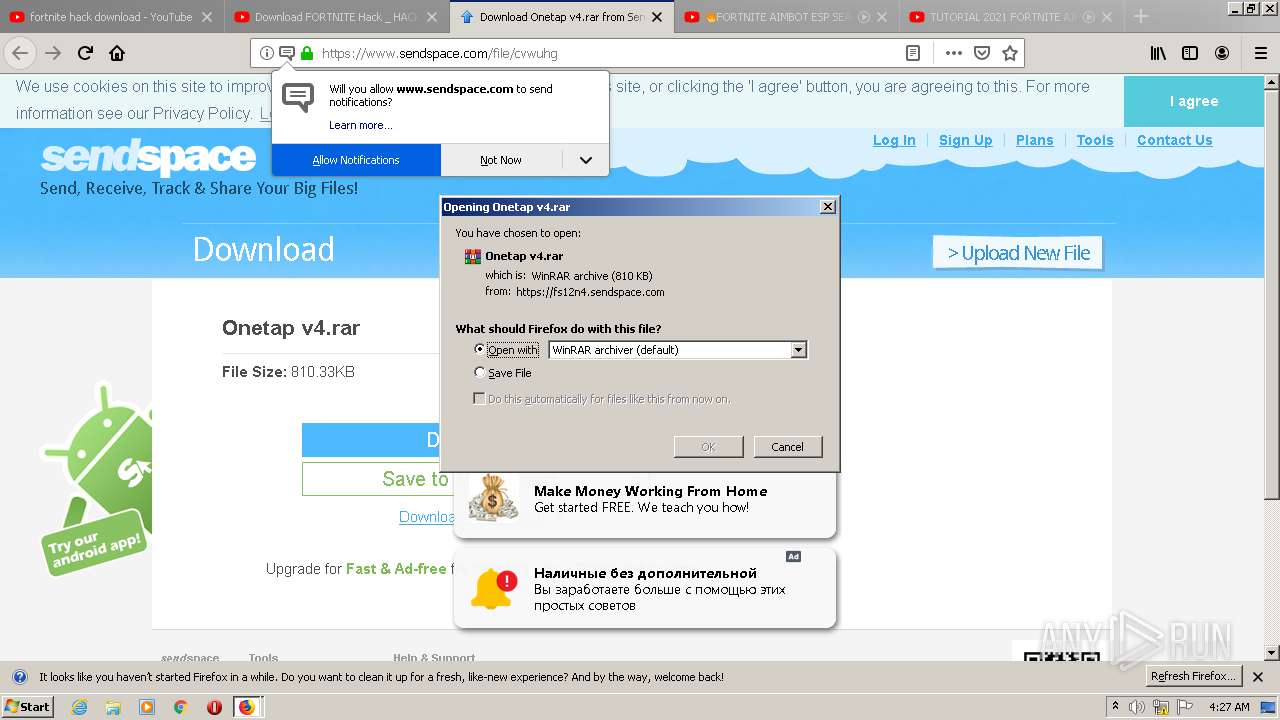Image resolution: width=1280 pixels, height=720 pixels.
Task: Open the Log In link
Action: point(894,140)
